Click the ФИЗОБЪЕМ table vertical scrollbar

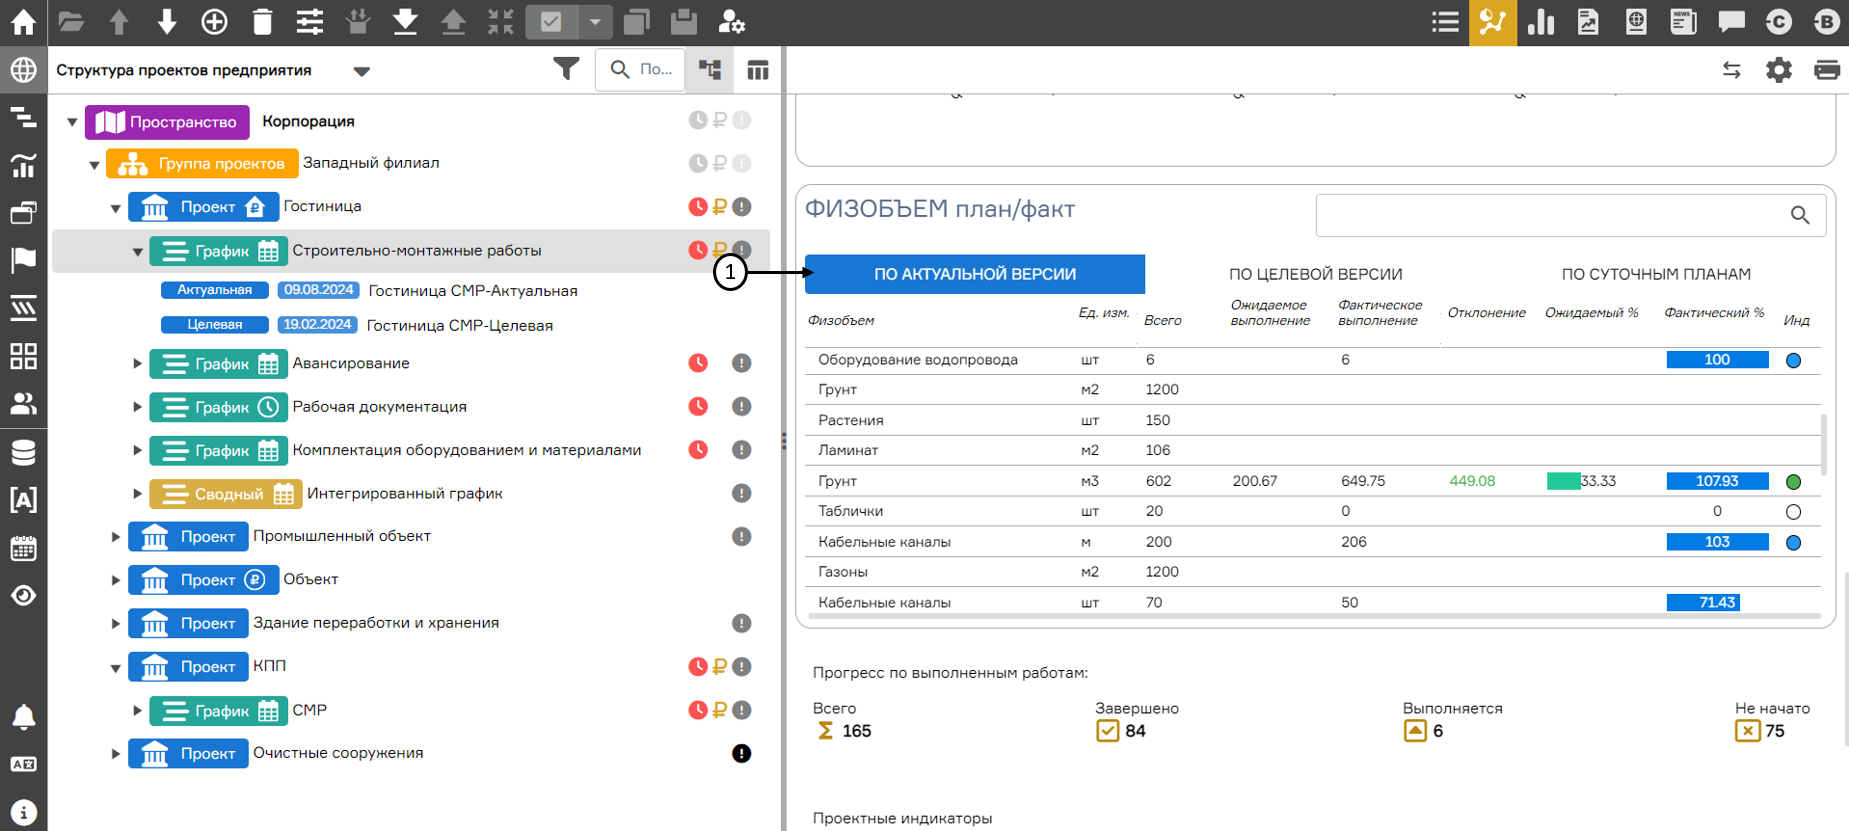(x=1824, y=445)
